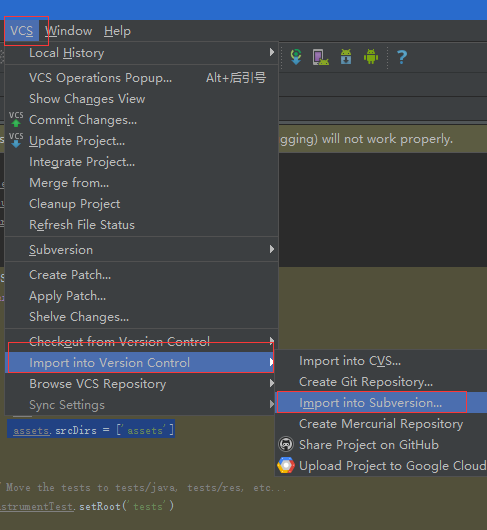The width and height of the screenshot is (487, 530).
Task: Click Sync Settings submenu arrow
Action: click(271, 404)
